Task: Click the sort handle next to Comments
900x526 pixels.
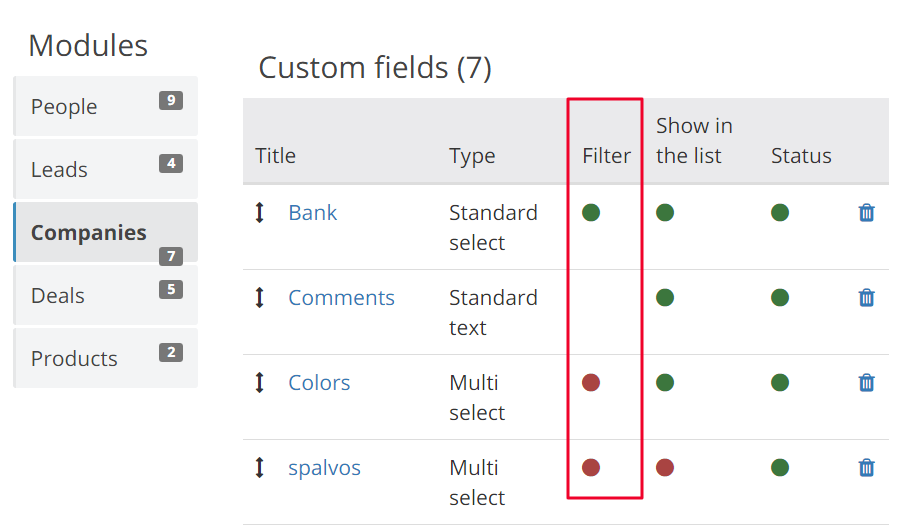Action: tap(259, 297)
